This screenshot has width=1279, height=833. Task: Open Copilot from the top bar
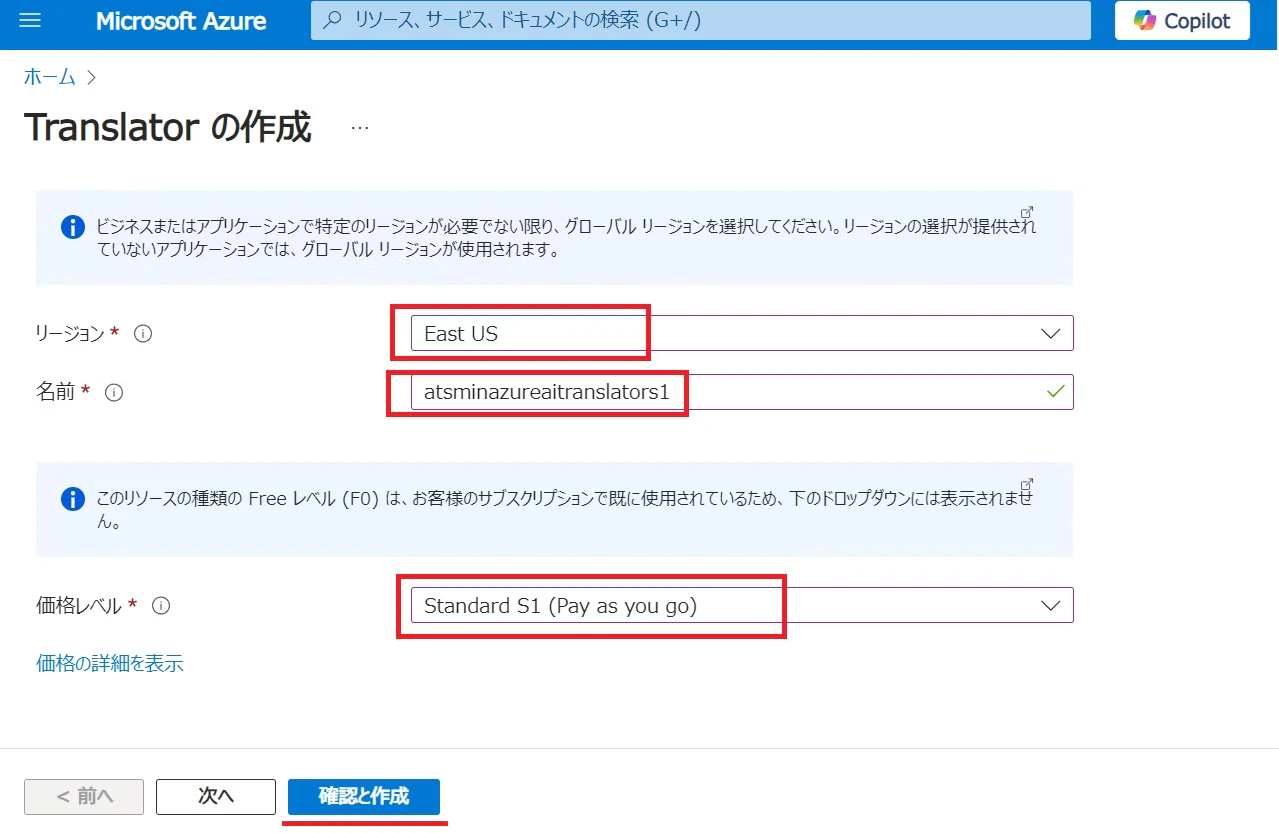pyautogui.click(x=1182, y=21)
